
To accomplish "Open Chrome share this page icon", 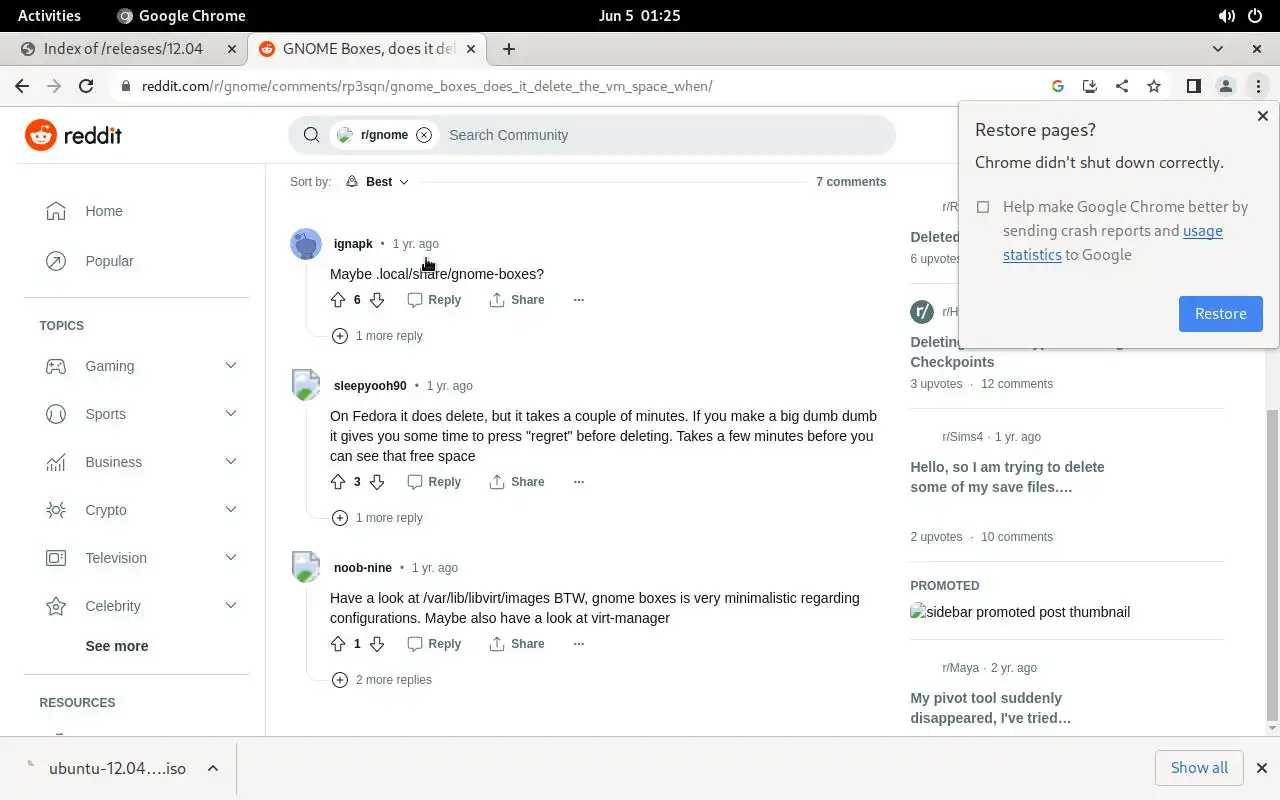I will (x=1122, y=86).
